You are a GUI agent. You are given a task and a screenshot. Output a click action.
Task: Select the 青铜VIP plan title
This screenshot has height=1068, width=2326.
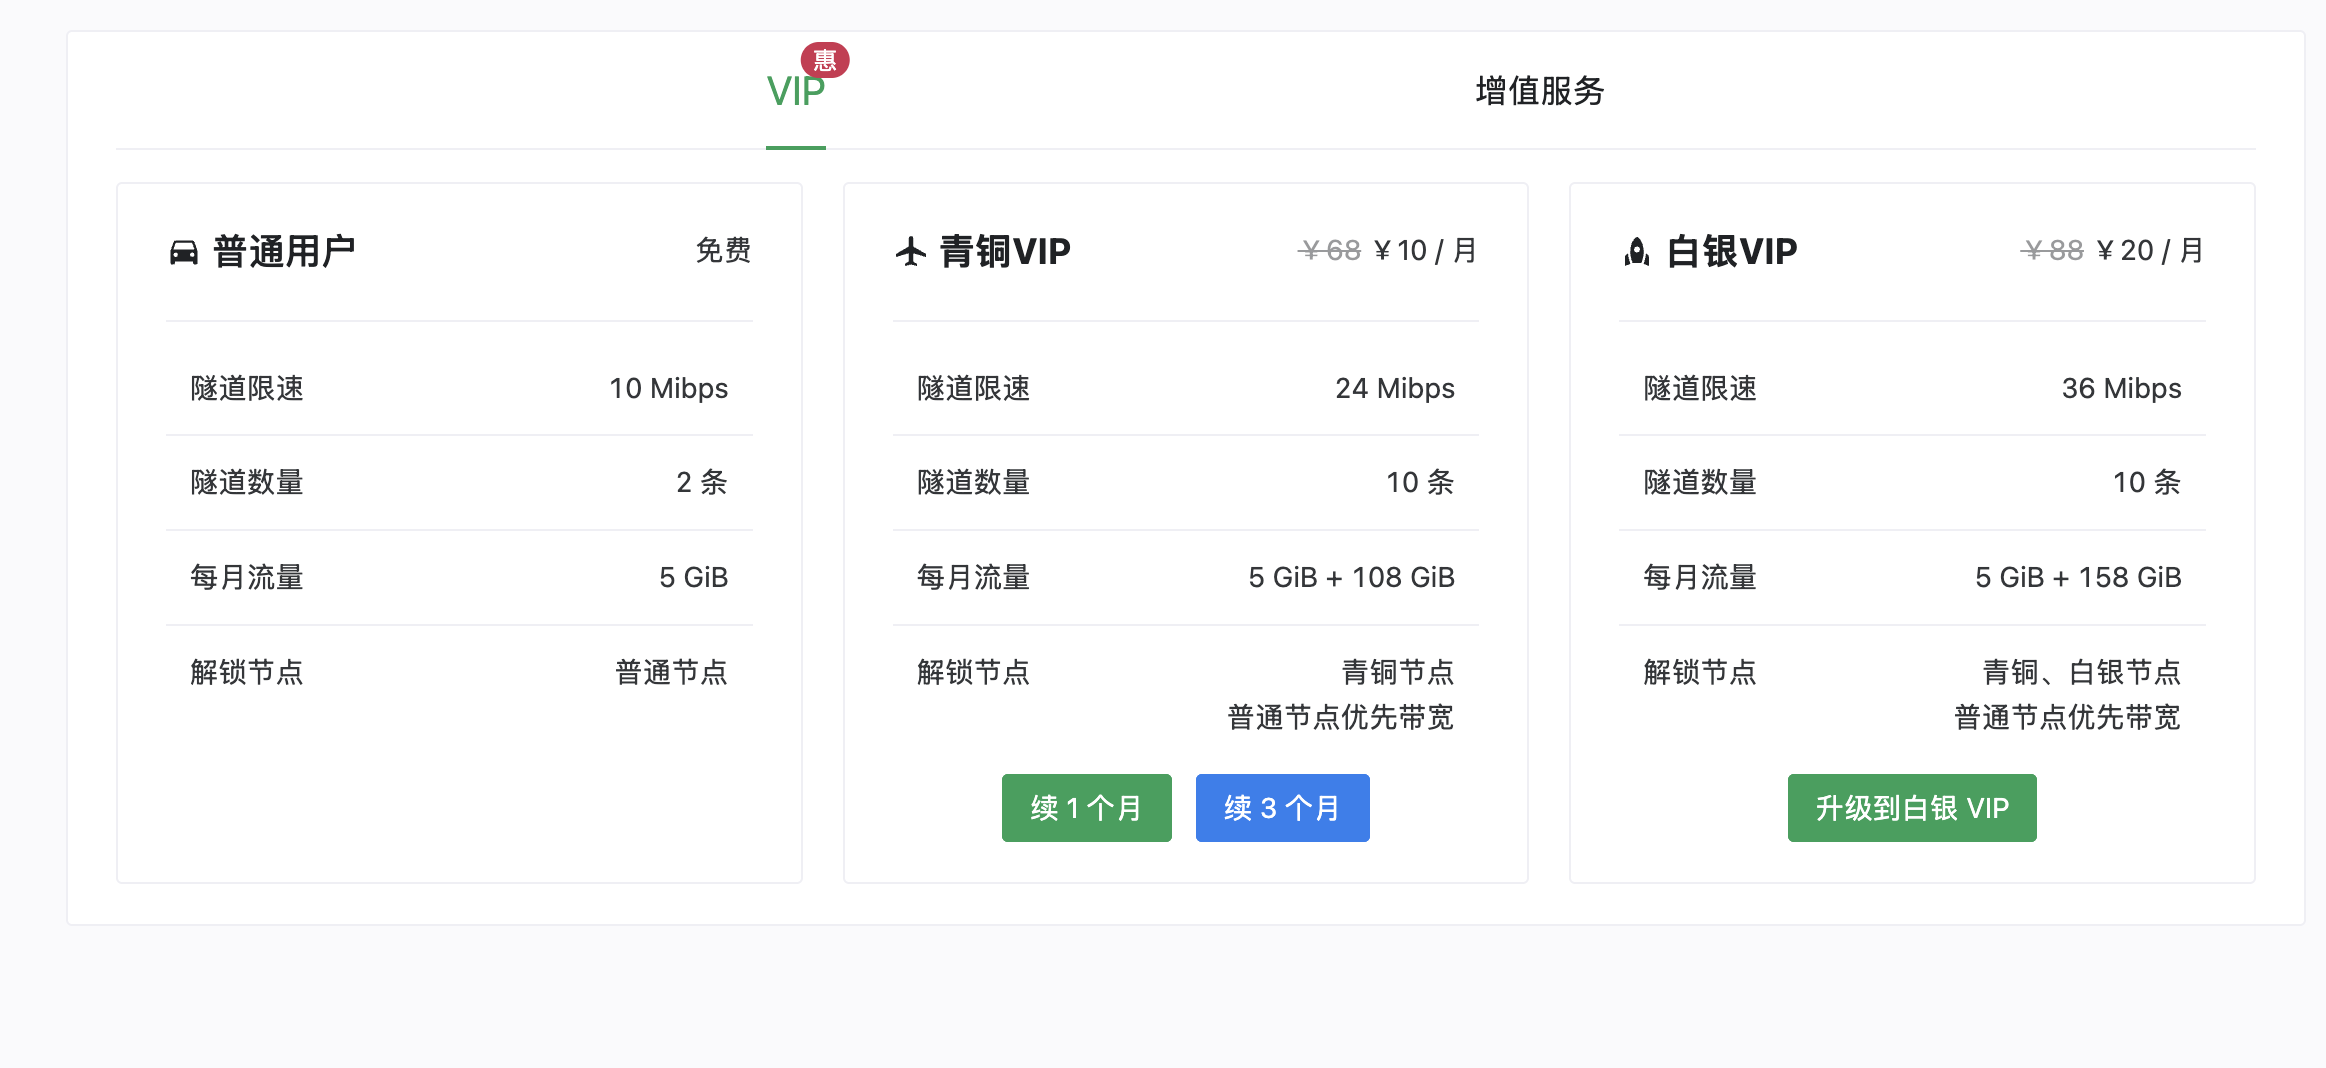click(1005, 251)
